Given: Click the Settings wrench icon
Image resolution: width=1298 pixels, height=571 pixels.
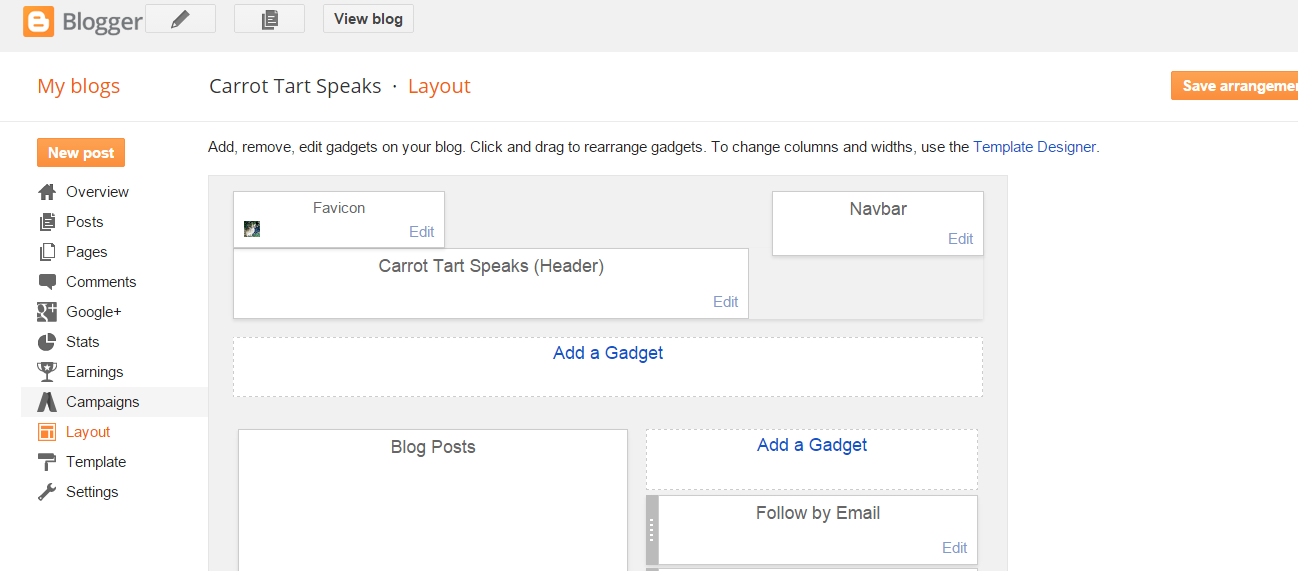Looking at the screenshot, I should coord(47,492).
